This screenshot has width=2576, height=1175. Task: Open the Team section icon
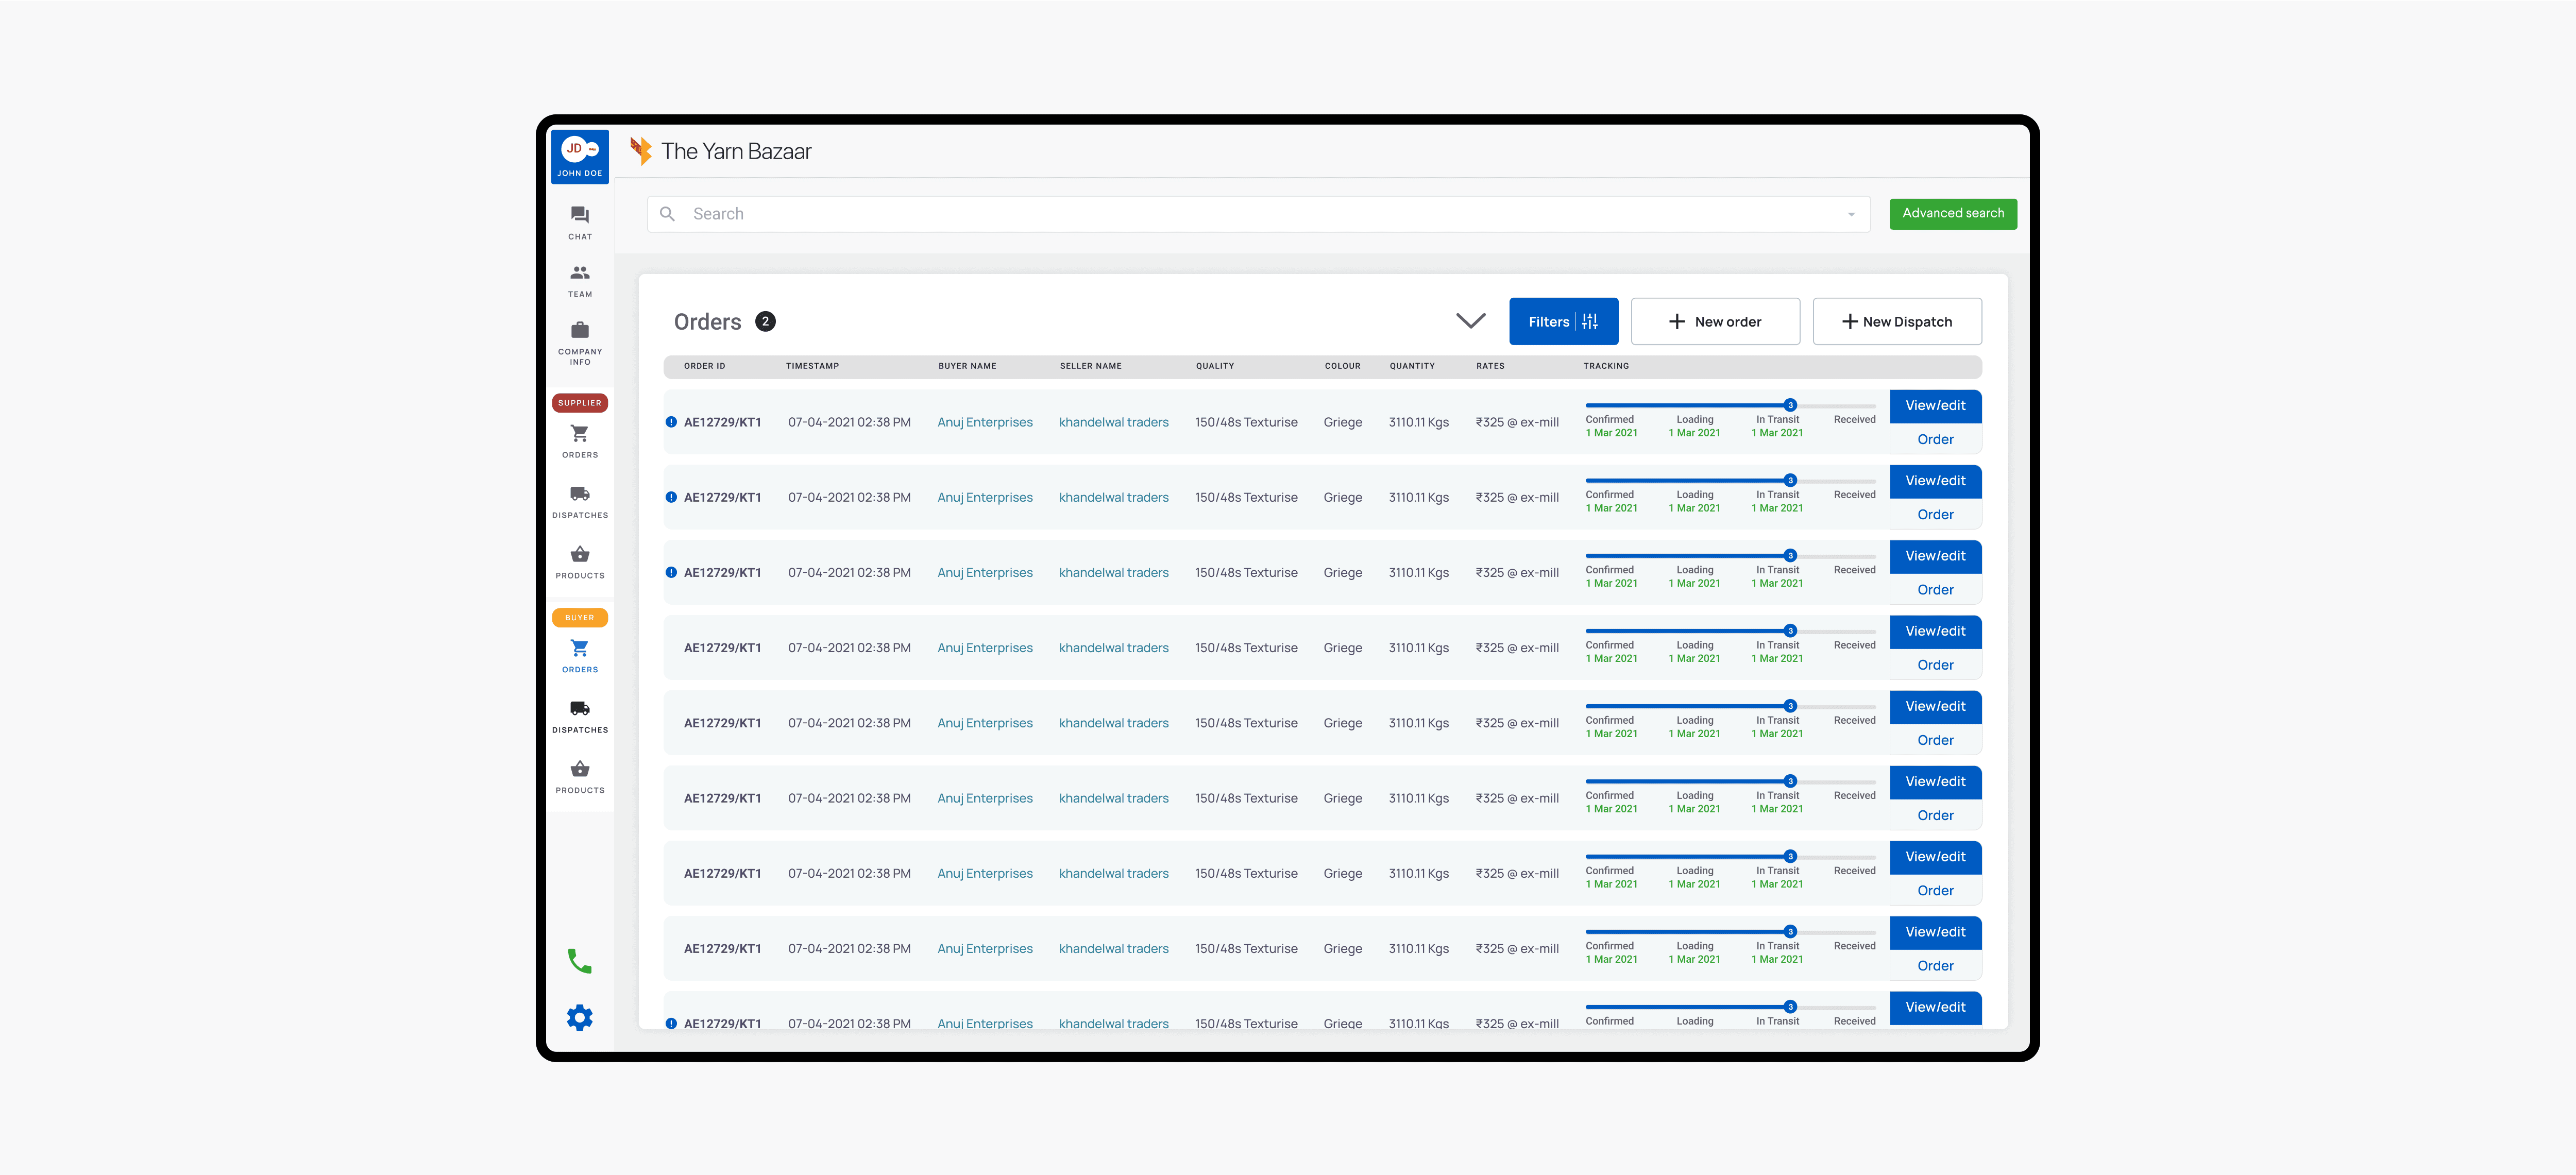point(579,273)
